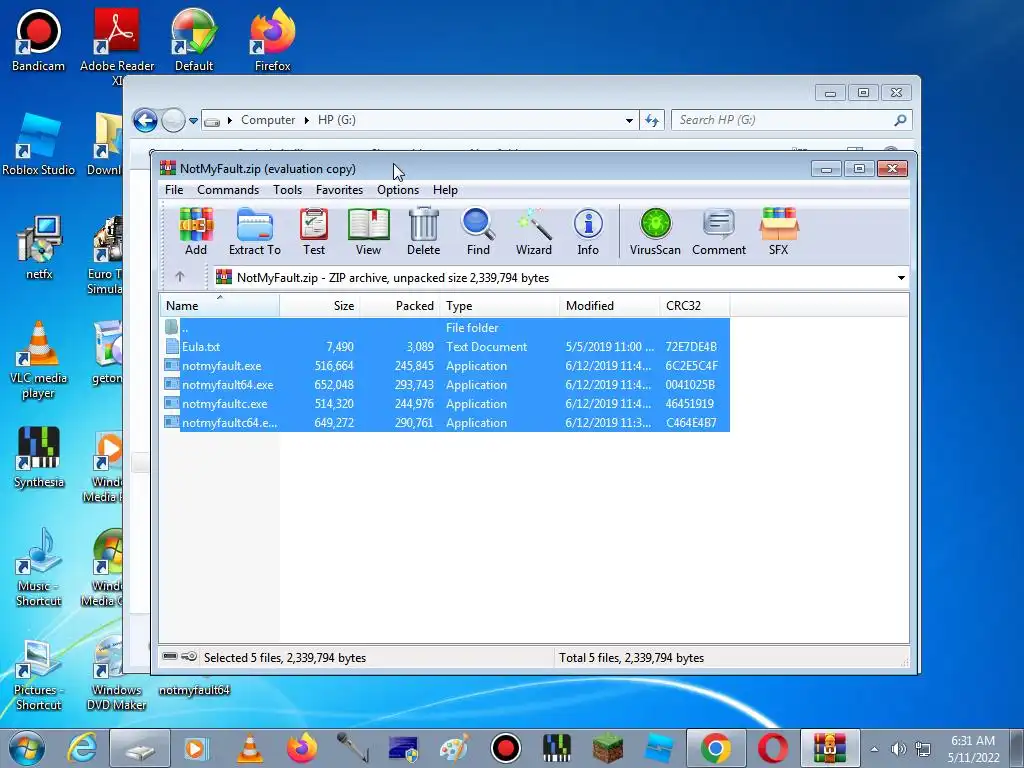The height and width of the screenshot is (768, 1024).
Task: Click the Test archive icon
Action: point(313,232)
